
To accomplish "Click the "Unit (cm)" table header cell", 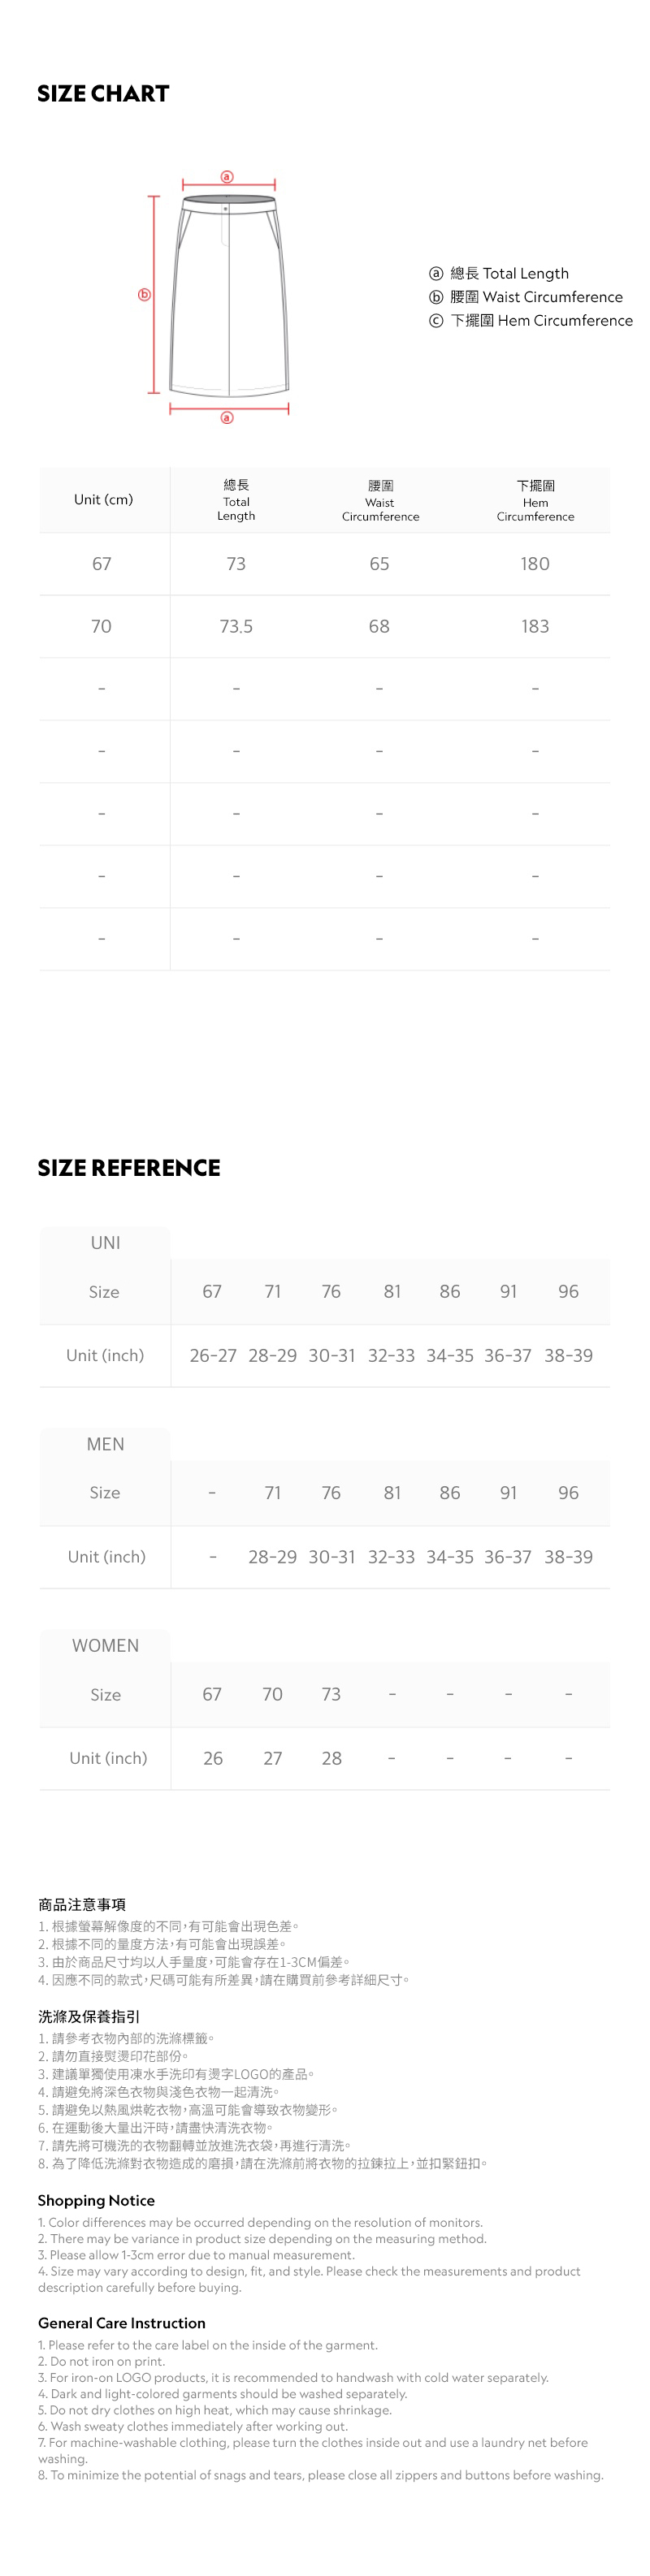I will [x=103, y=500].
